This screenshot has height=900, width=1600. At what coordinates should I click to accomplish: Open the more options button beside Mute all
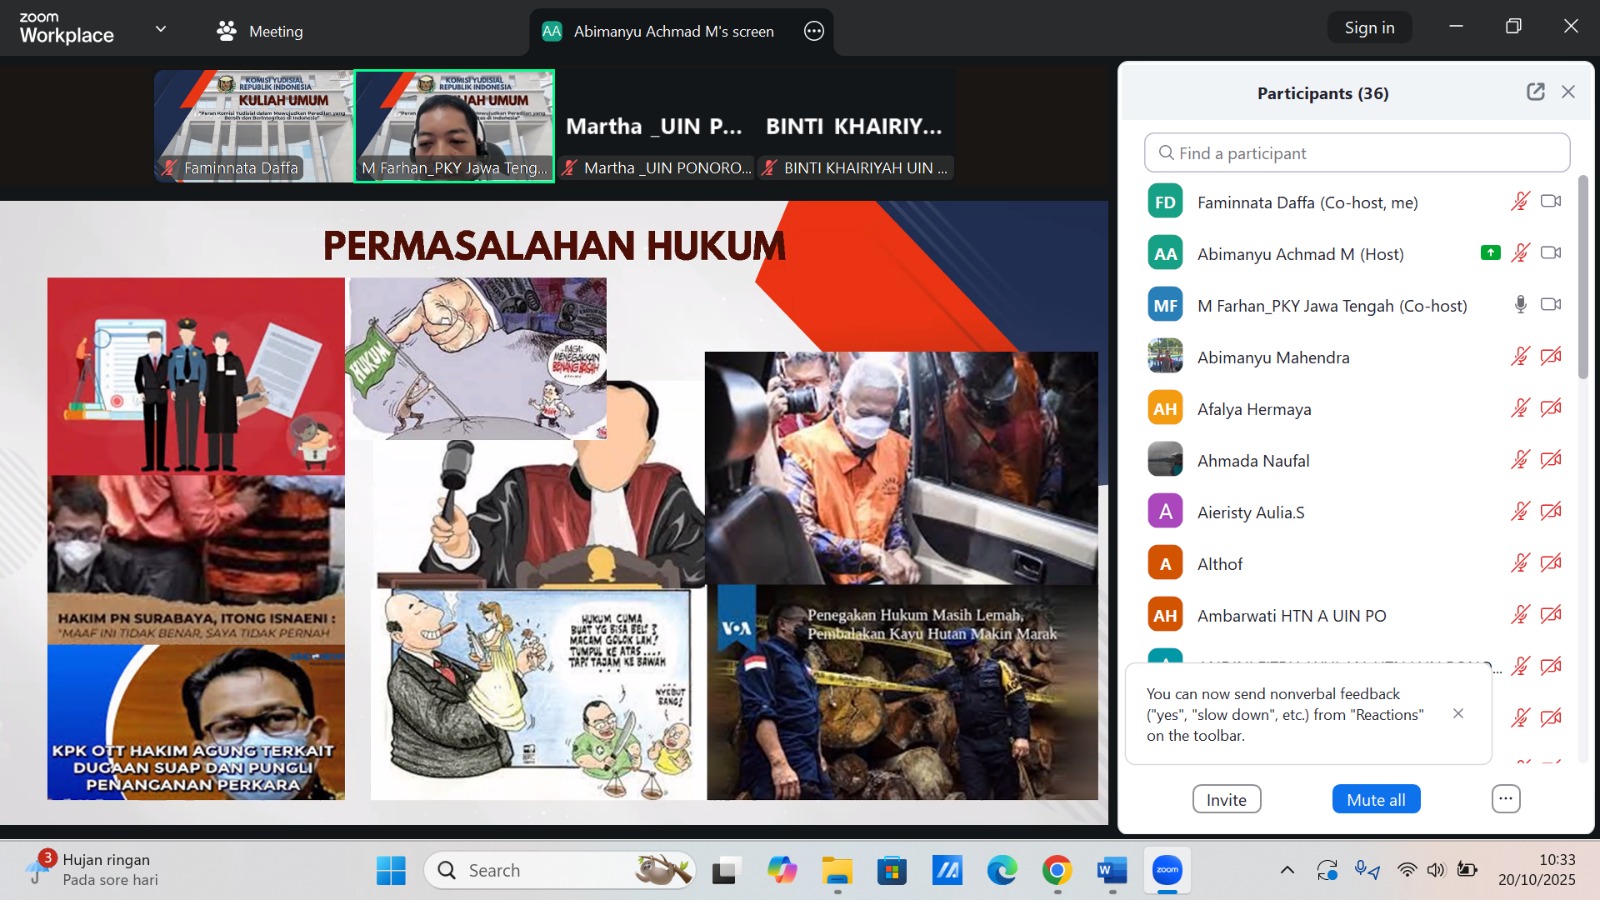click(x=1505, y=799)
